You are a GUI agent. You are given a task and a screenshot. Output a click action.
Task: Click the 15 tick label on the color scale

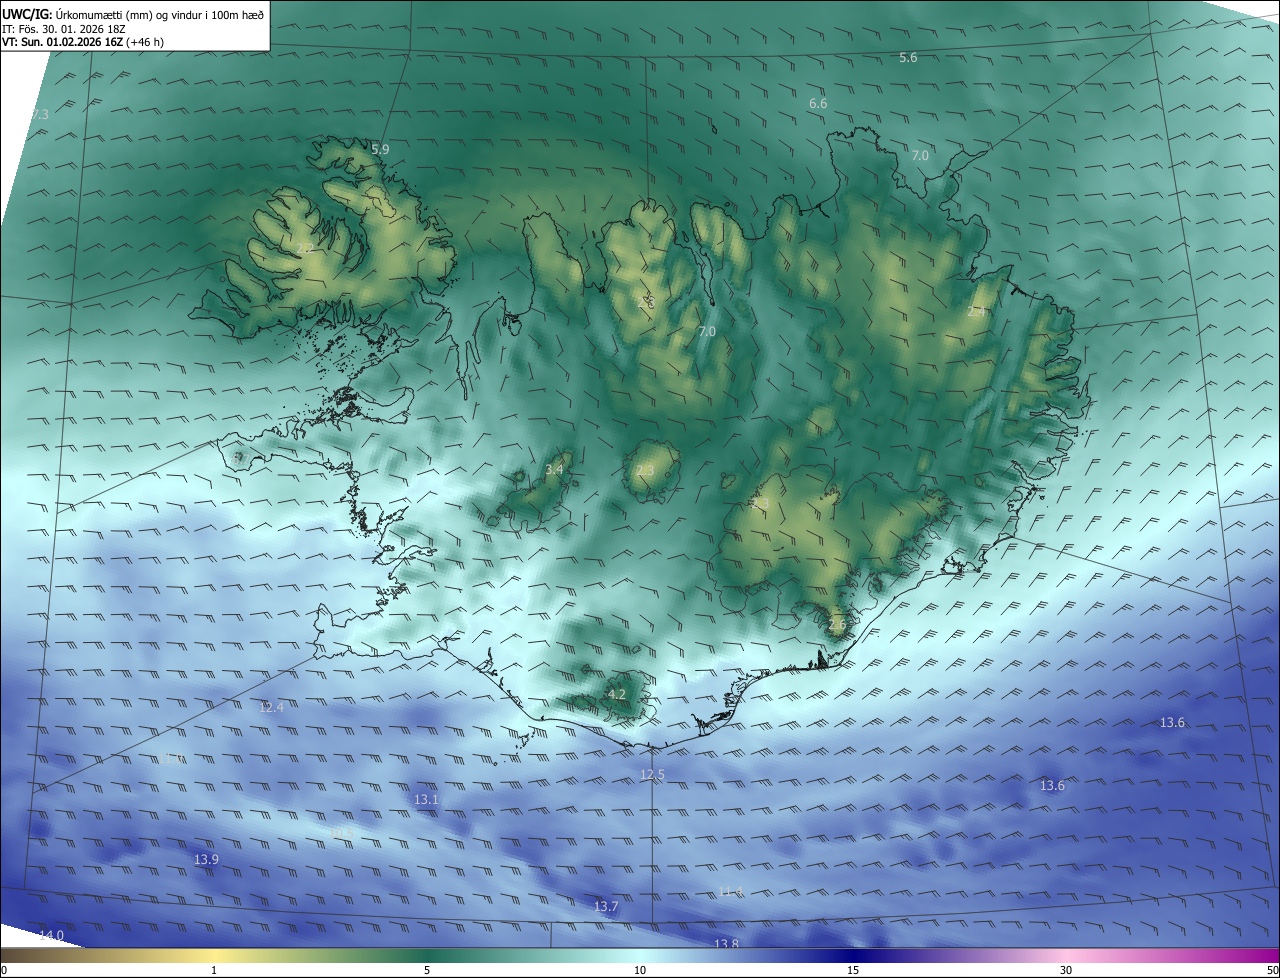[x=853, y=970]
